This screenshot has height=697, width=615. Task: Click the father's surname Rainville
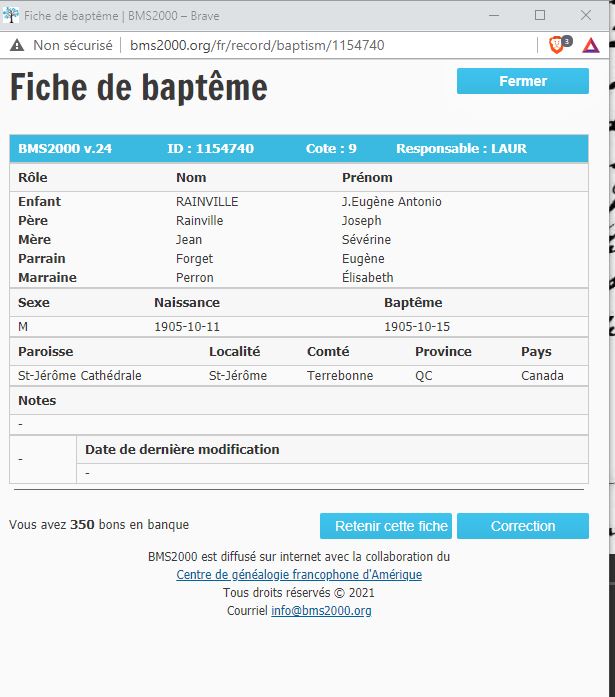200,221
